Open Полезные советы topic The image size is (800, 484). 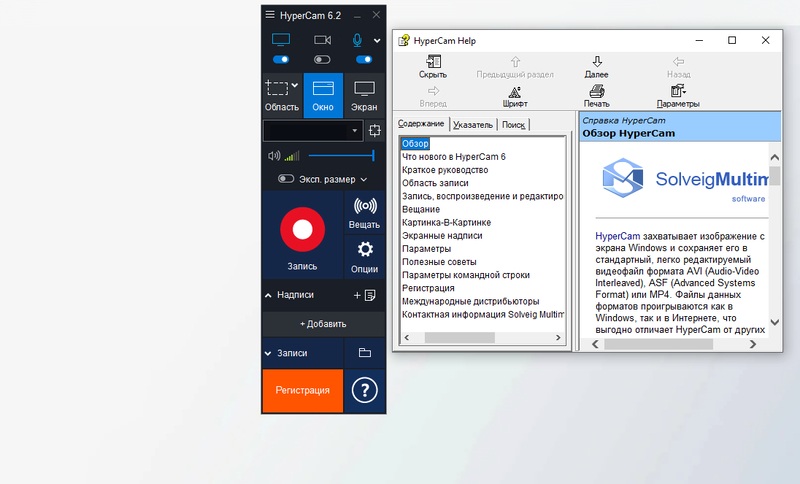[439, 262]
